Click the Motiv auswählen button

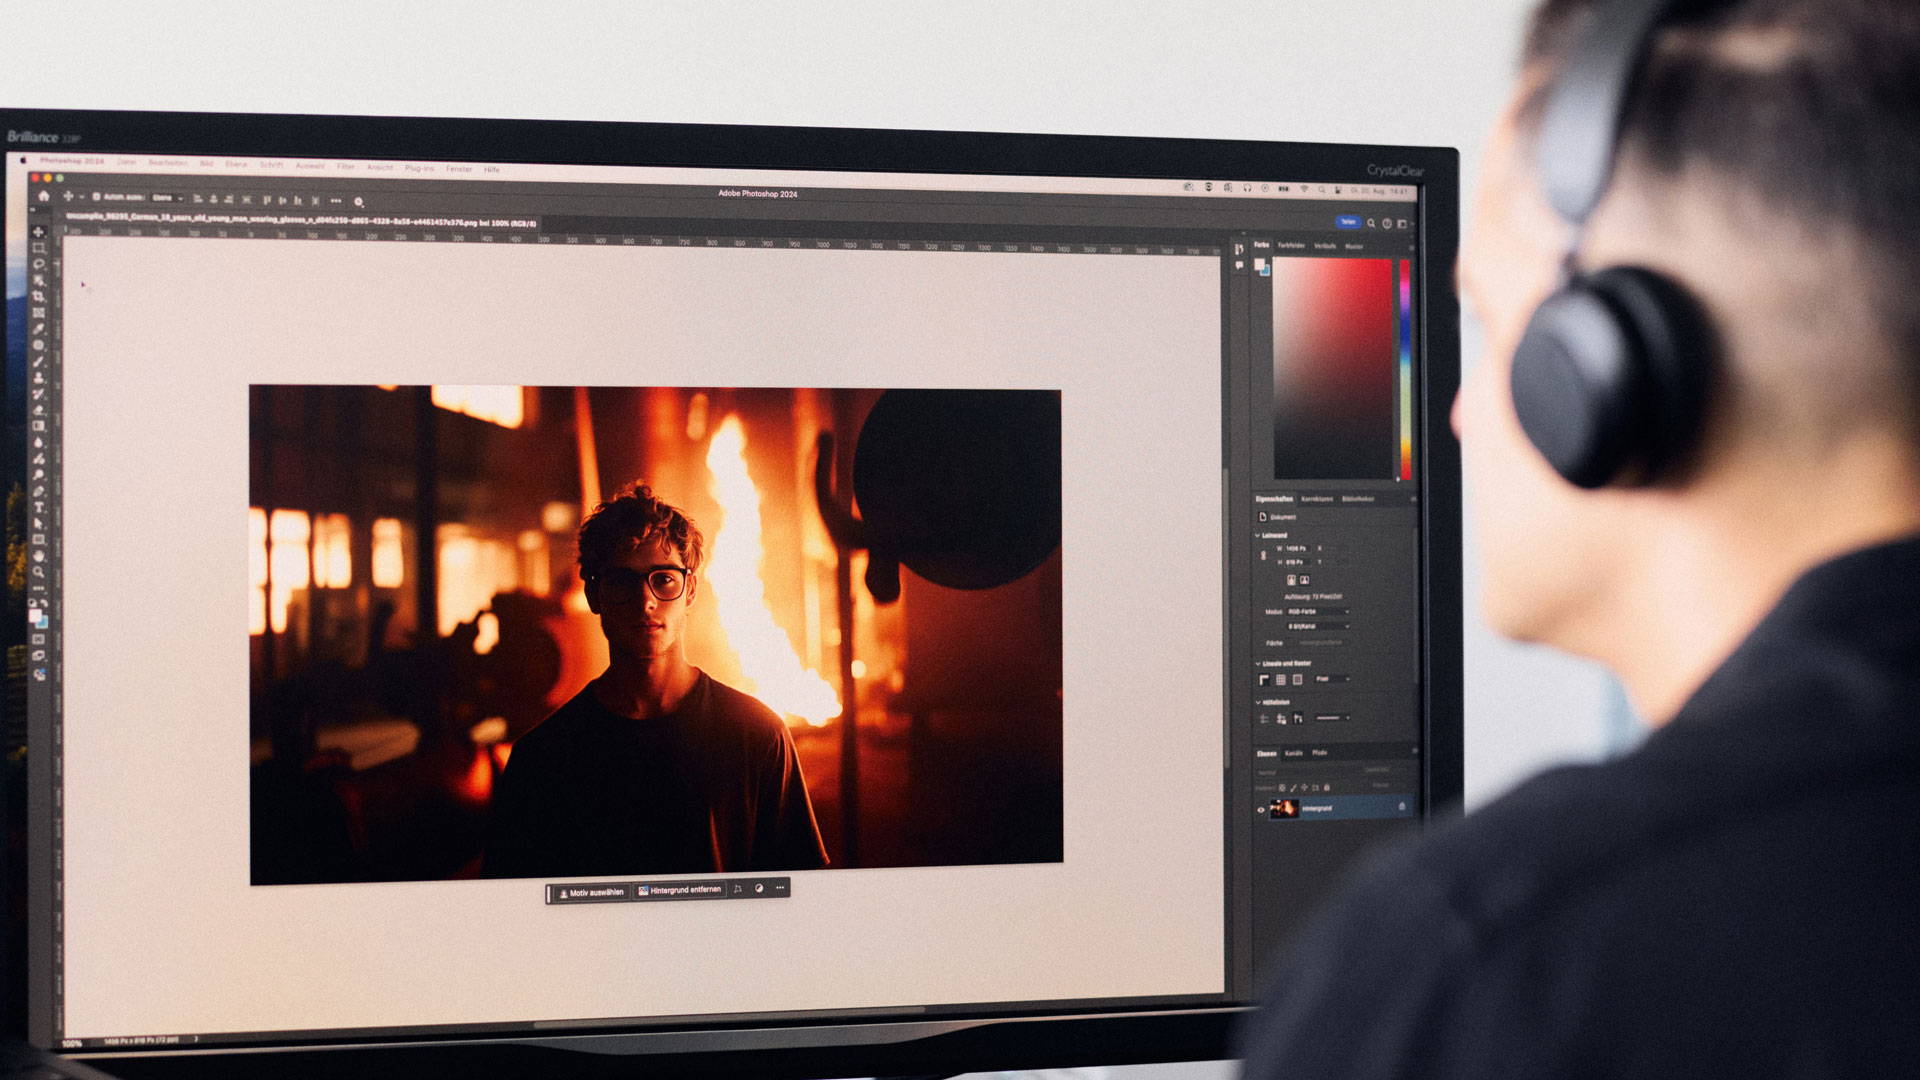(591, 892)
